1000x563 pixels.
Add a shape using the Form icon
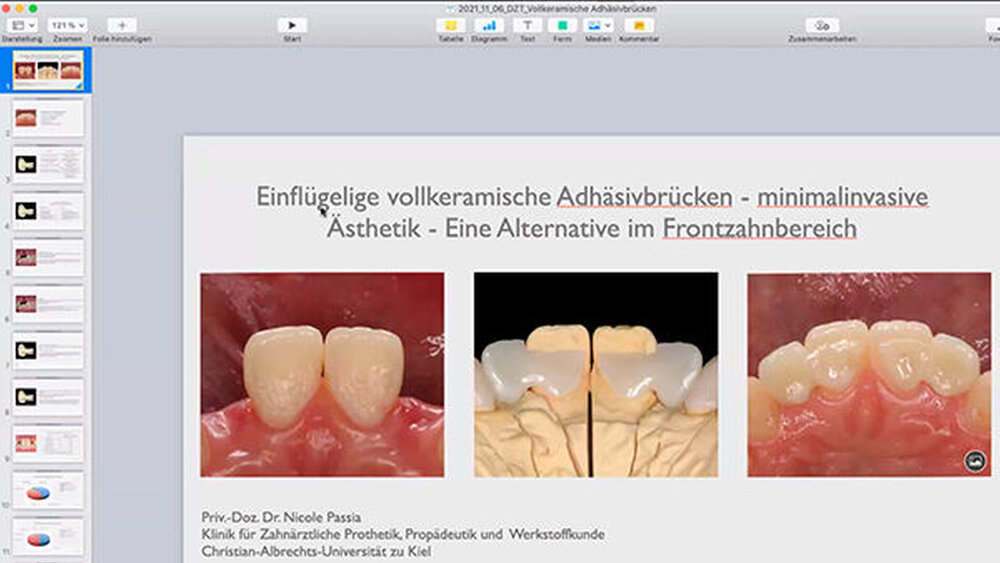(562, 24)
